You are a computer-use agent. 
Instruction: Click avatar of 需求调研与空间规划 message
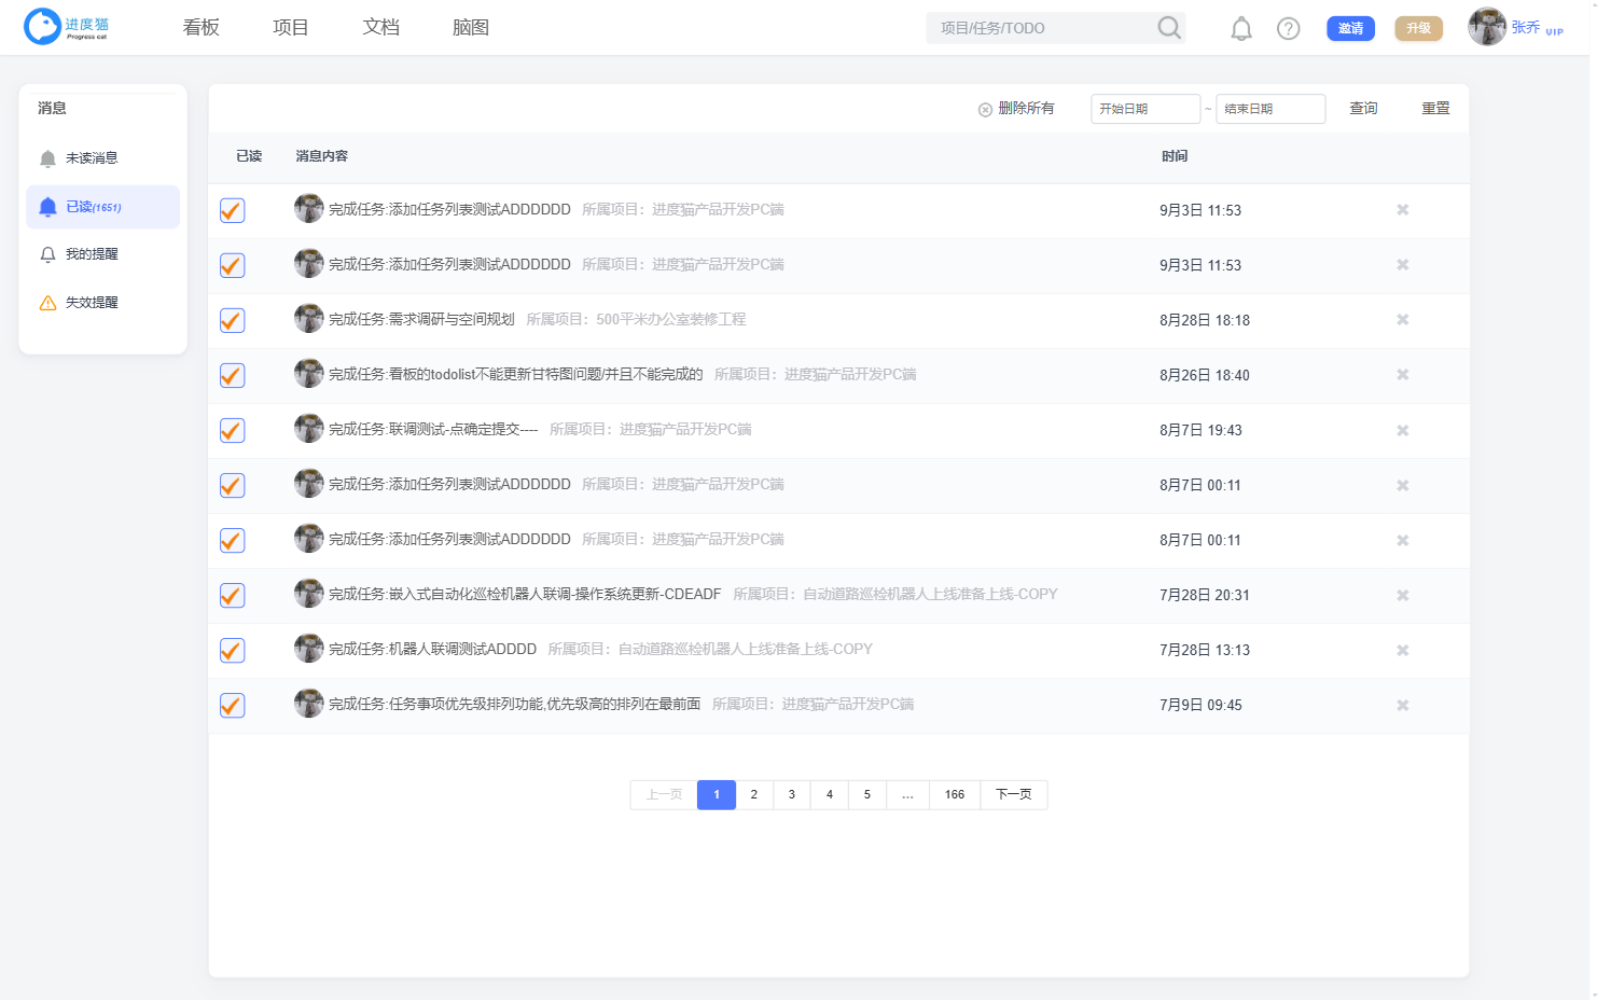(x=309, y=319)
